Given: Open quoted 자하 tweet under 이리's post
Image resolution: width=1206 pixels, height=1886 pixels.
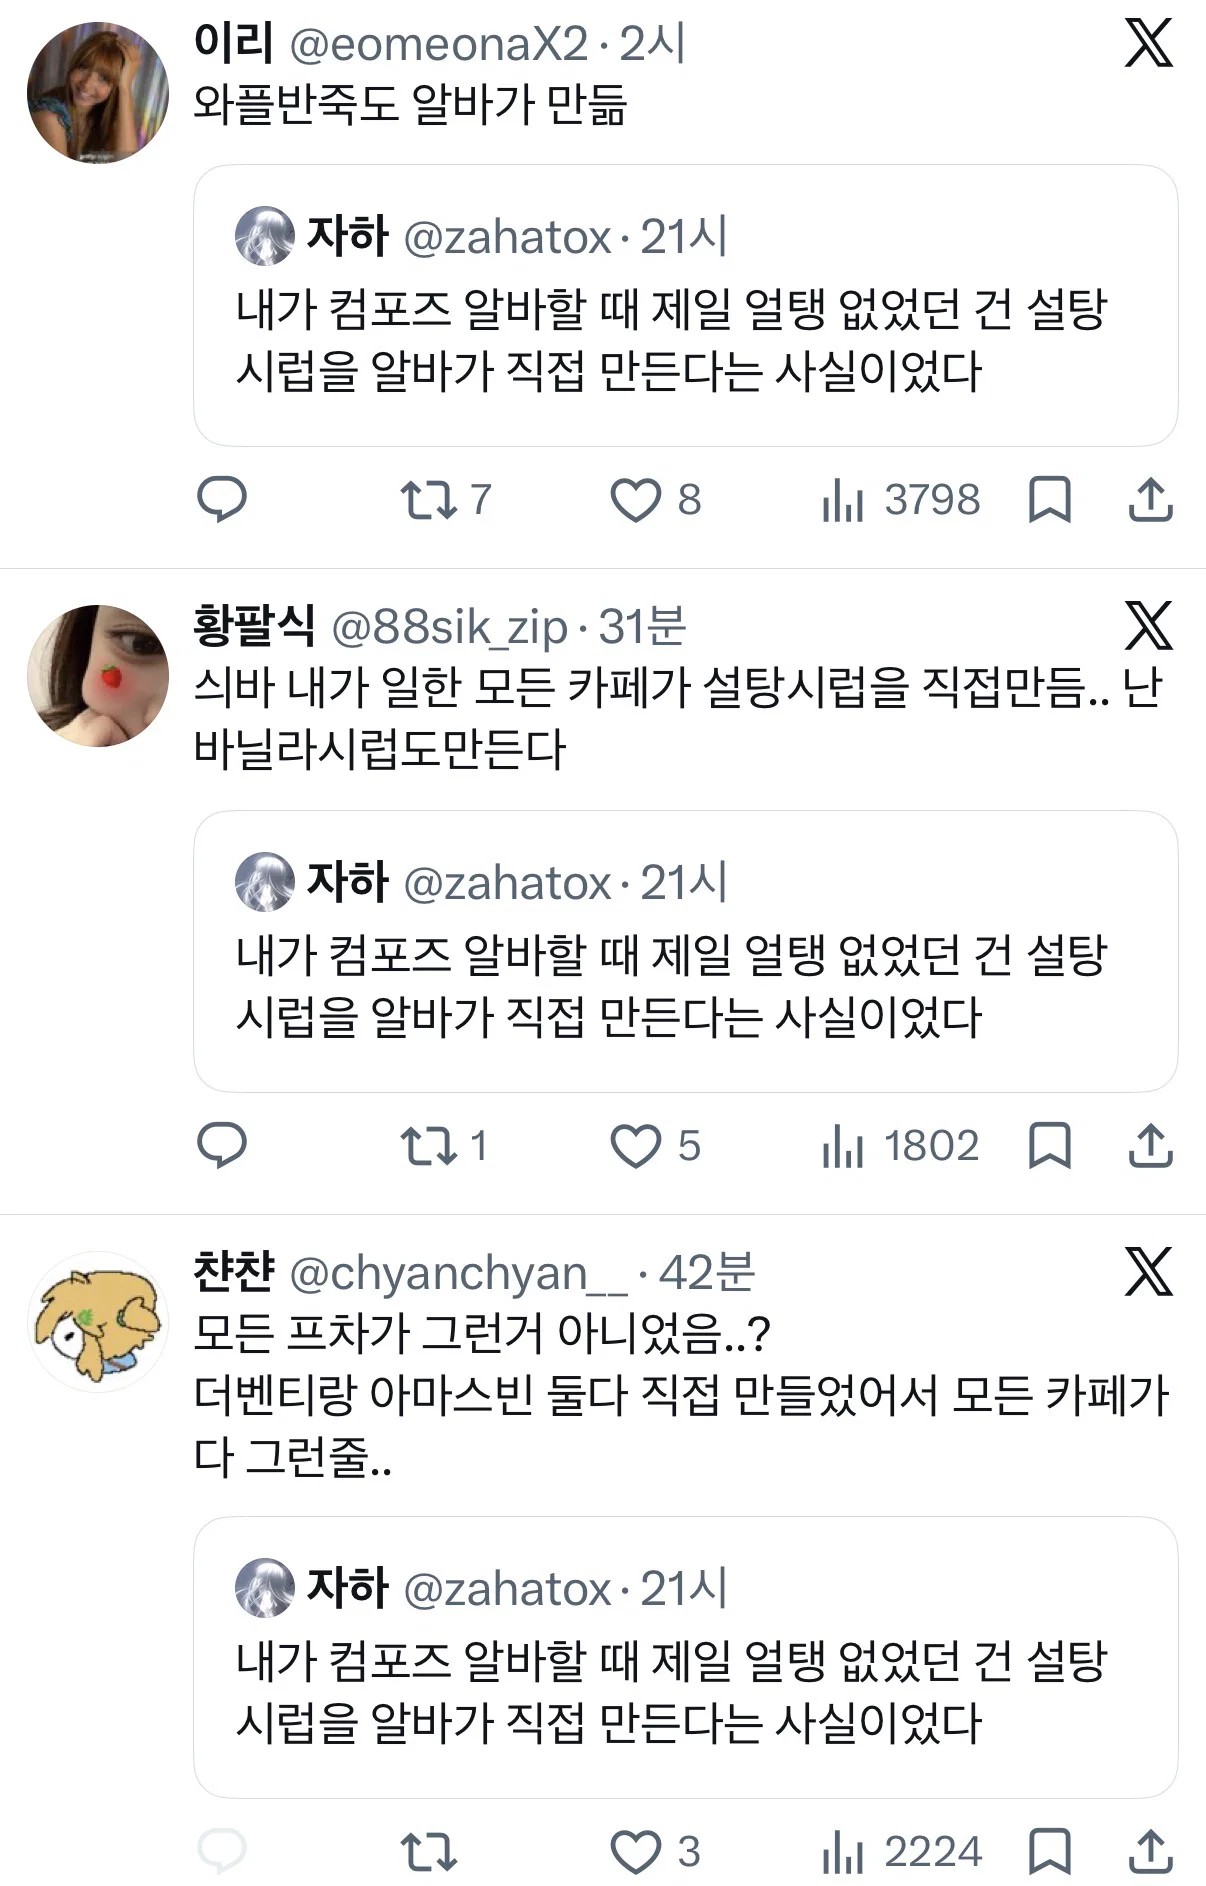Looking at the screenshot, I should [x=685, y=305].
